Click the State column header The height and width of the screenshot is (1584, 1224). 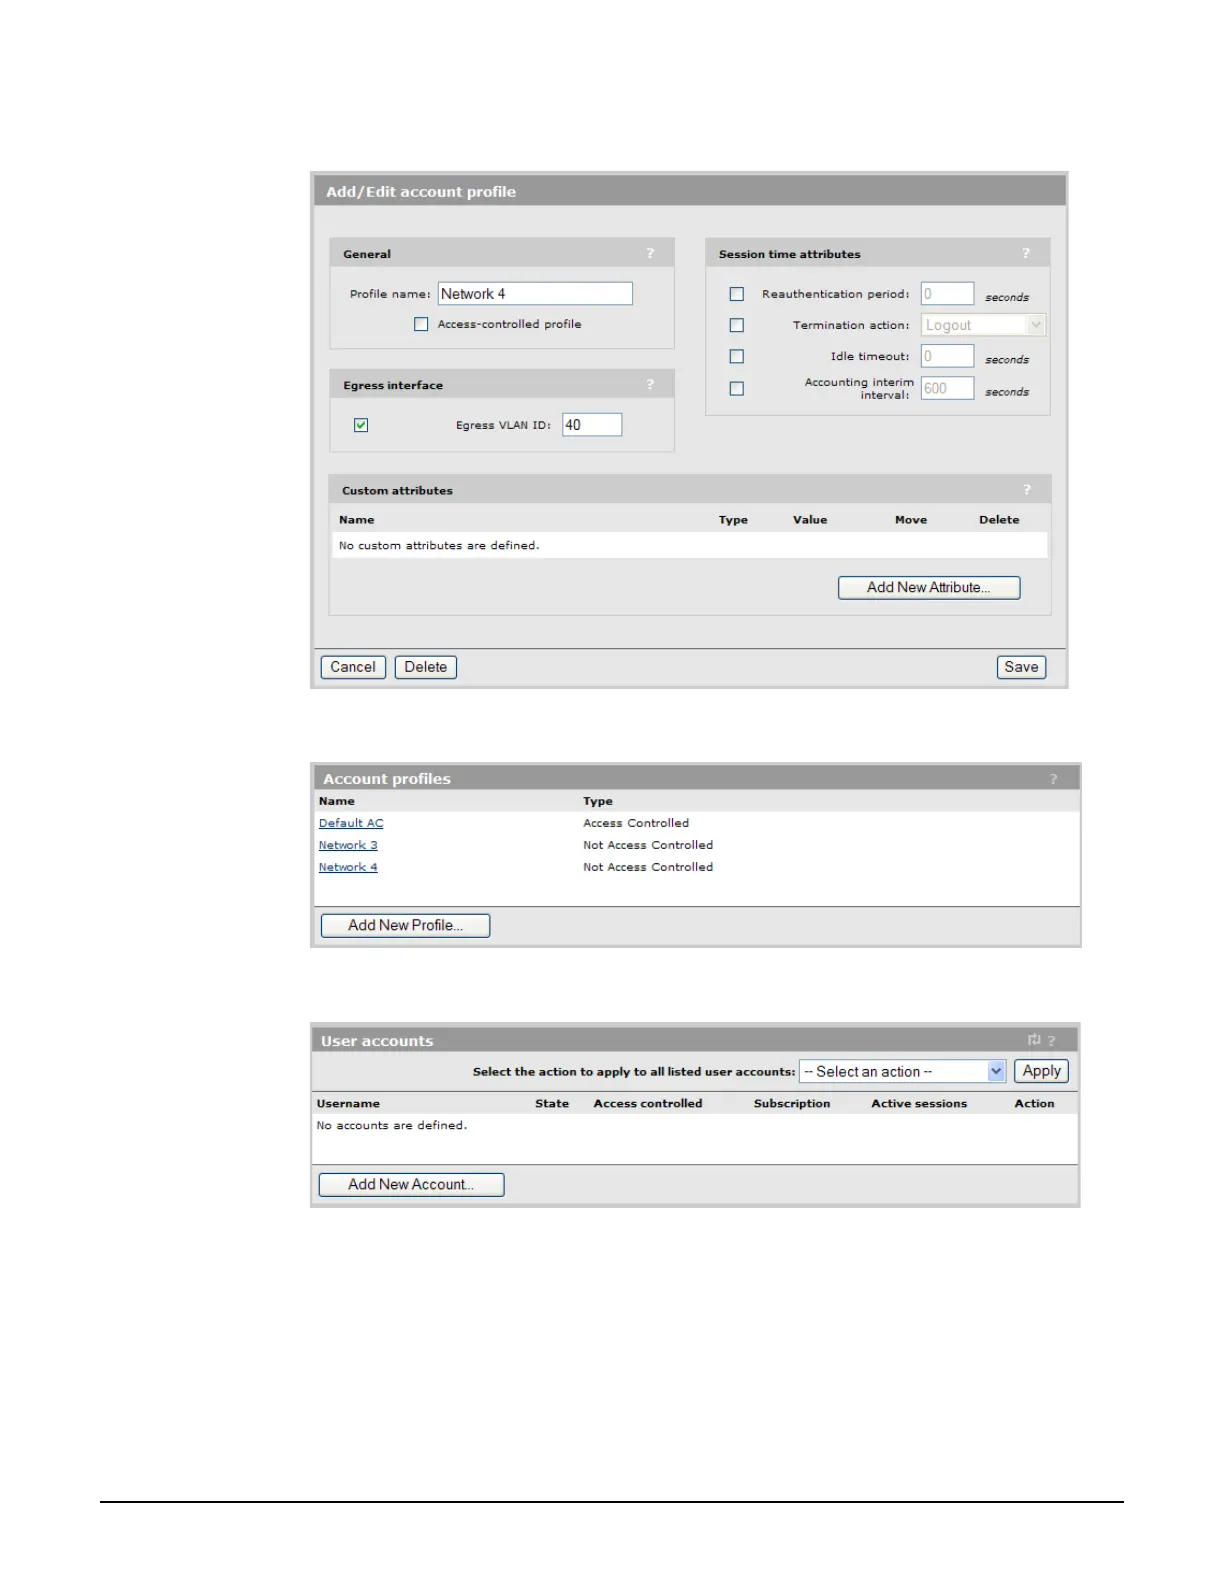[552, 1104]
